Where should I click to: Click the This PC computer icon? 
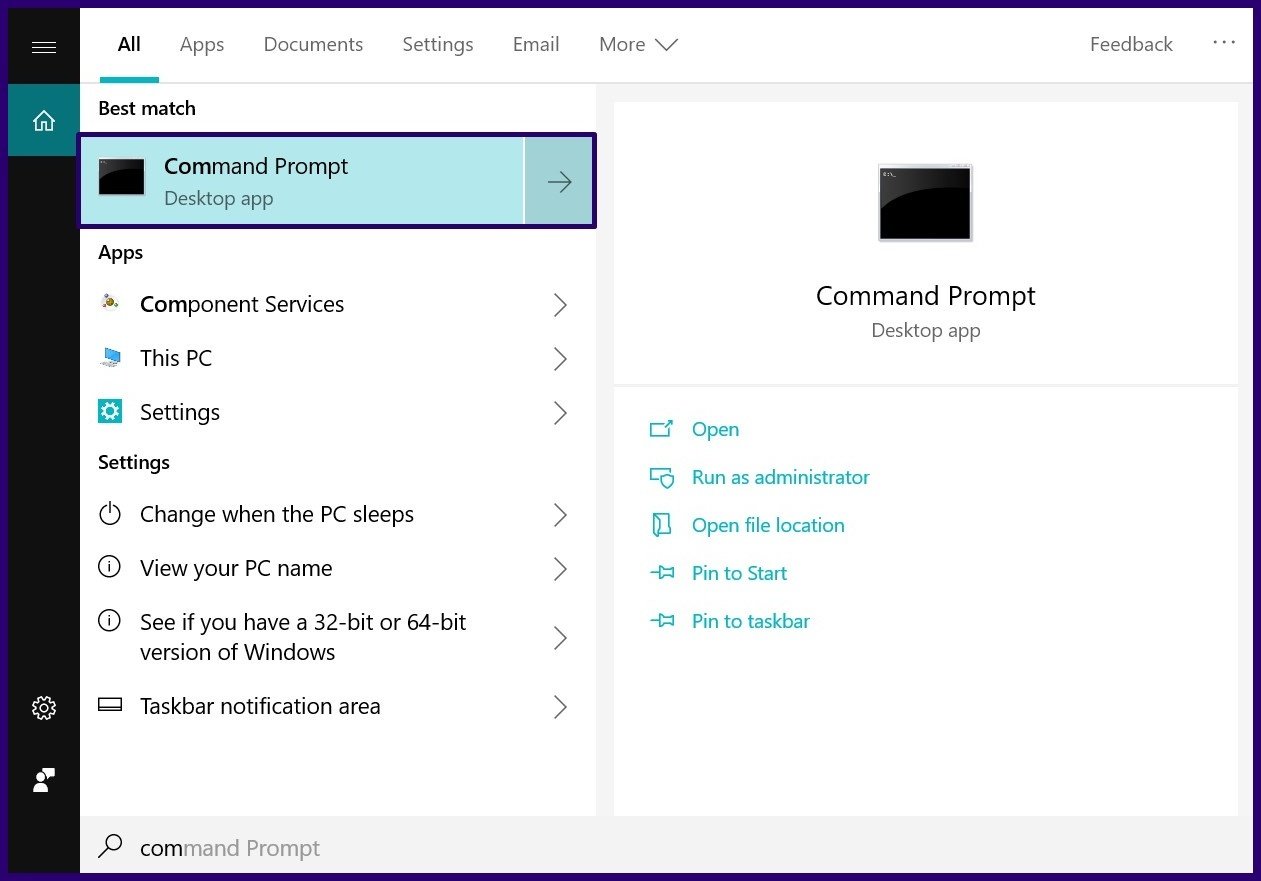[x=110, y=357]
